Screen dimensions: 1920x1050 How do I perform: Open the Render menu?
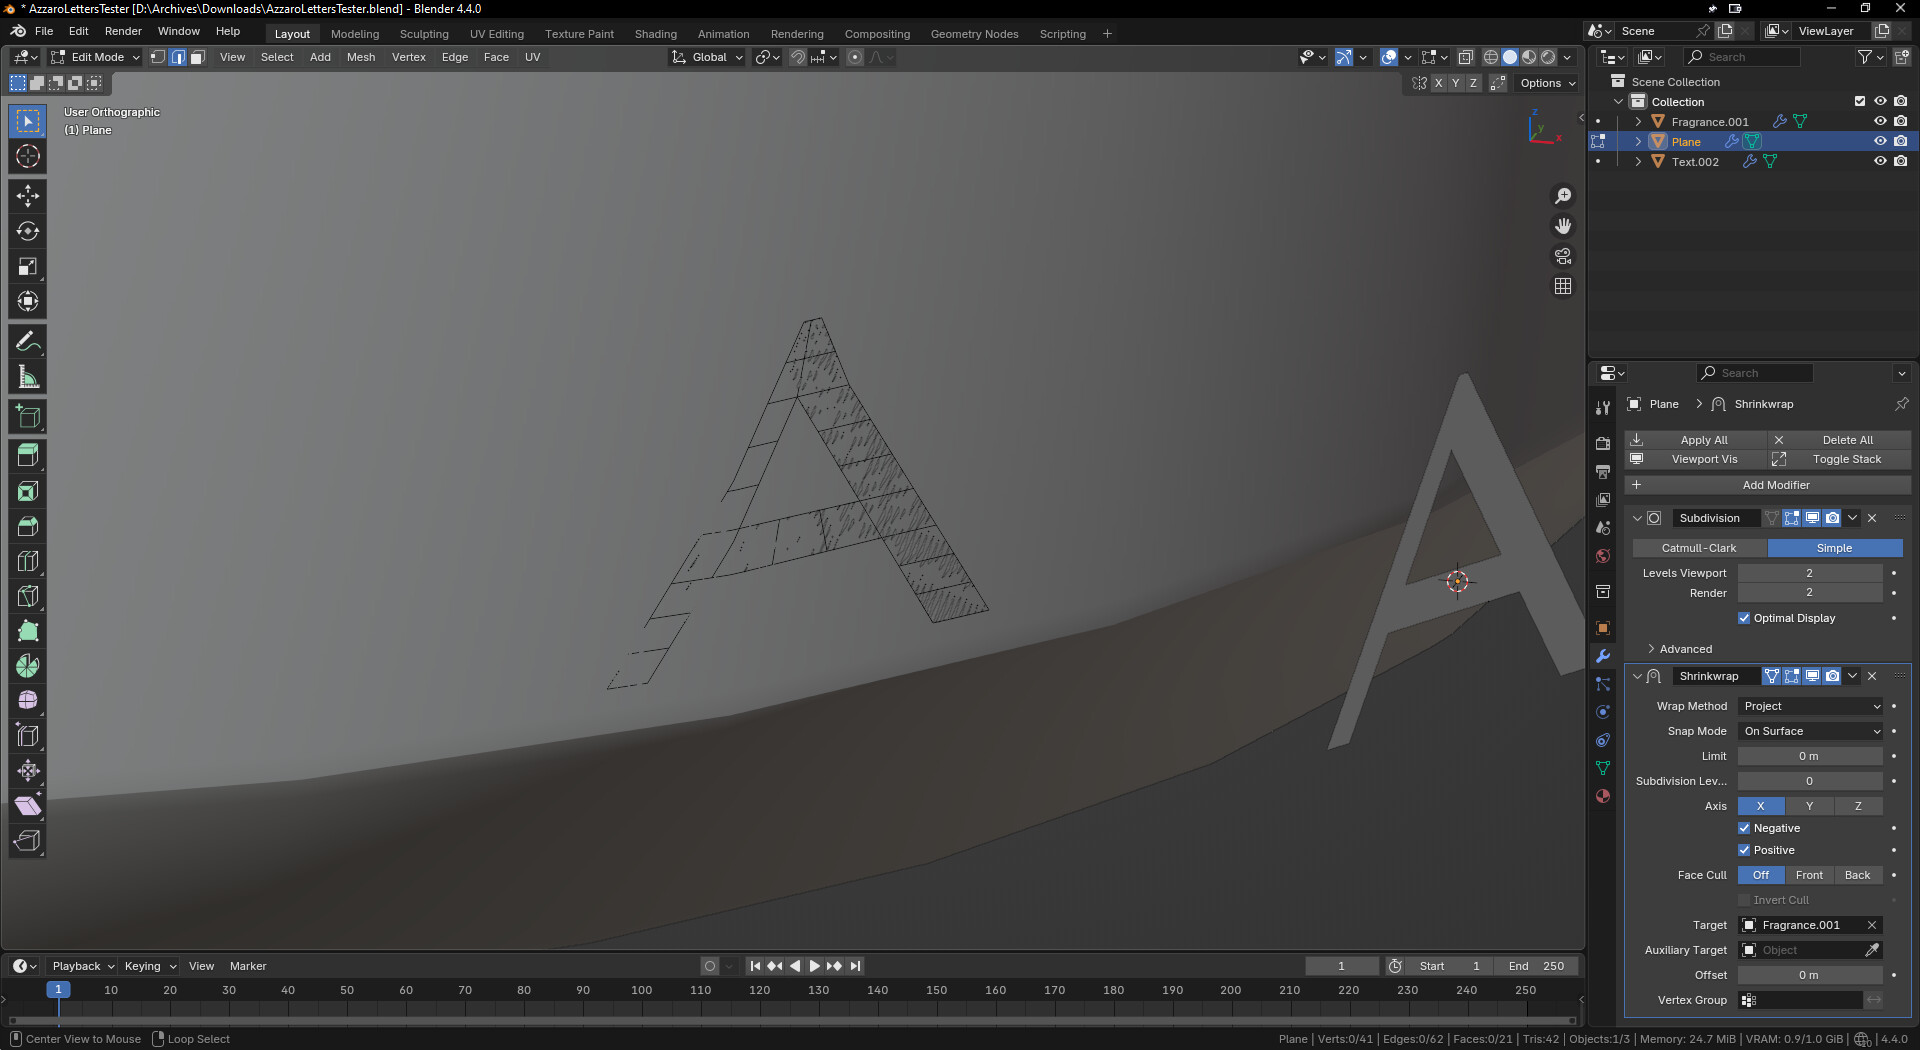pyautogui.click(x=123, y=31)
